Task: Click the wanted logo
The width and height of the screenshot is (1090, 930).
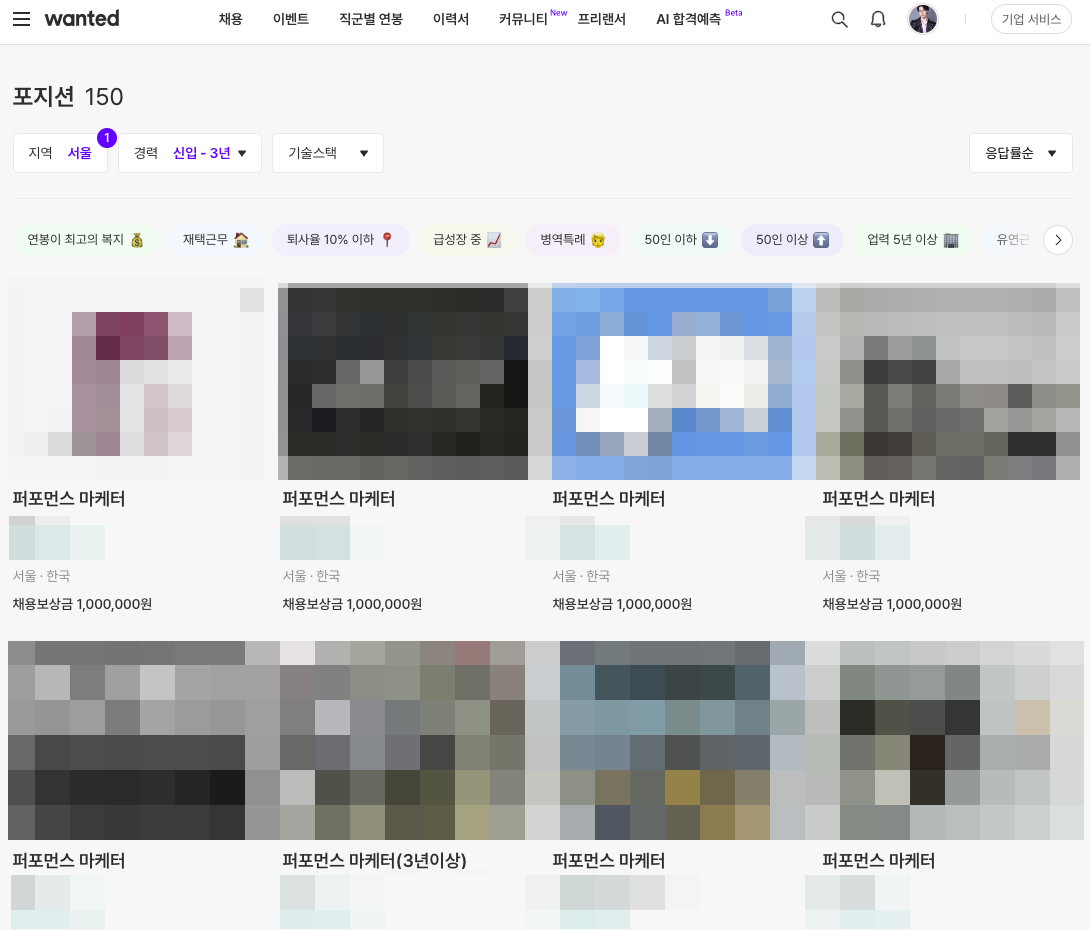Action: pyautogui.click(x=81, y=18)
